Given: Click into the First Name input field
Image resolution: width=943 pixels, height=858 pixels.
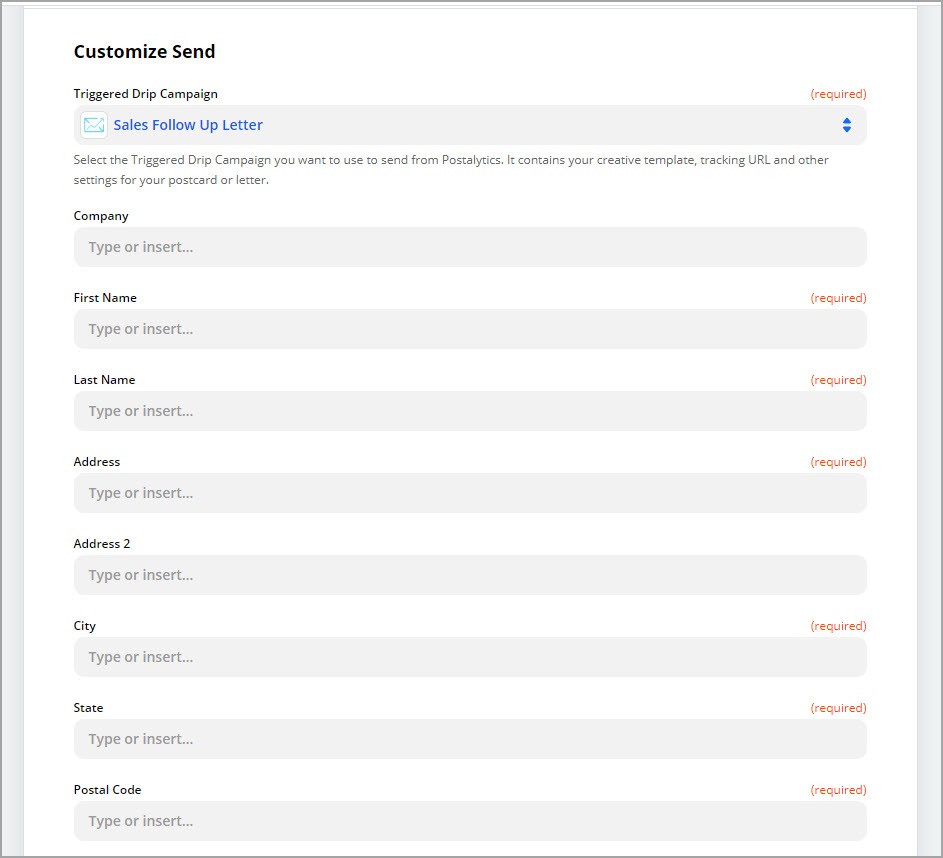Looking at the screenshot, I should (x=470, y=329).
